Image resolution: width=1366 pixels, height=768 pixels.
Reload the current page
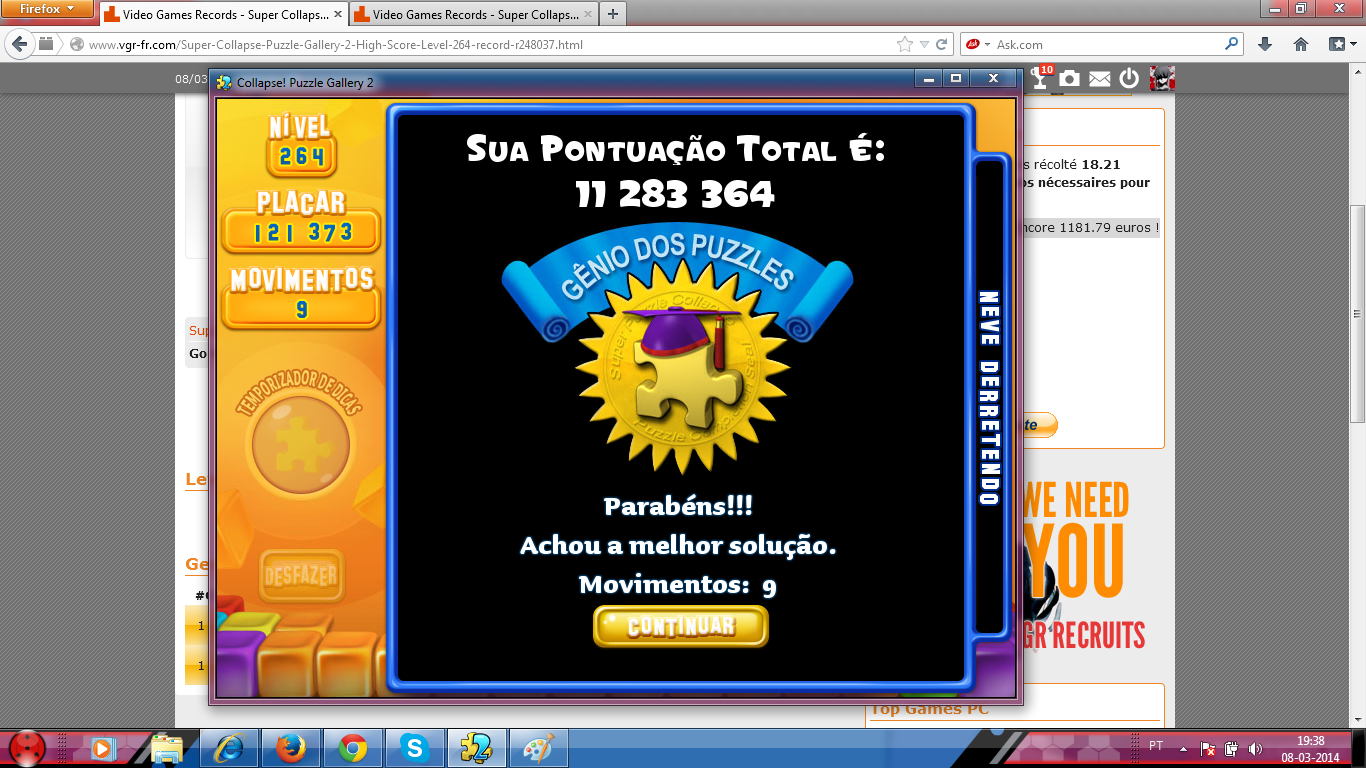[x=942, y=44]
